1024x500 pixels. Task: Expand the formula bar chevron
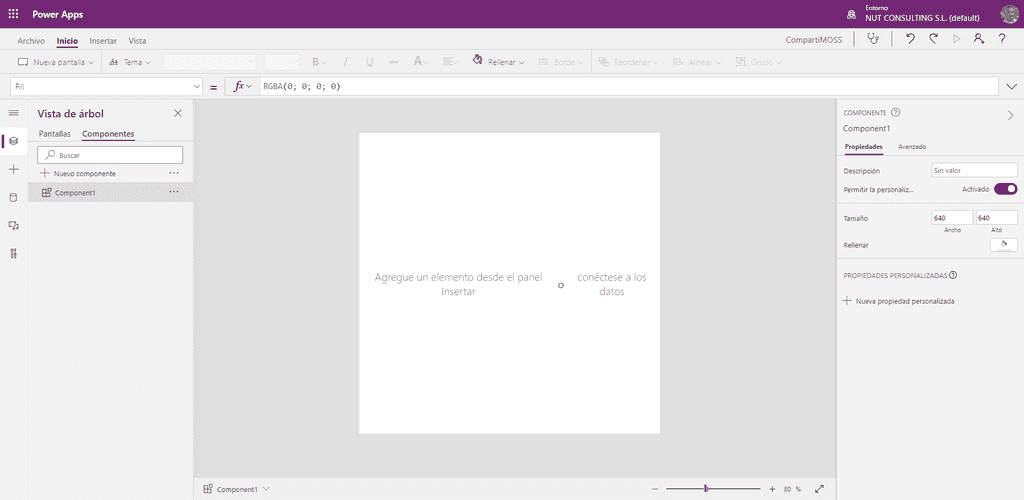1012,86
